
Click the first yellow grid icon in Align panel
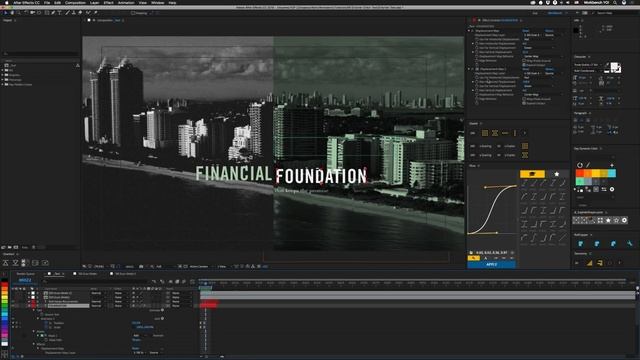[x=485, y=133]
